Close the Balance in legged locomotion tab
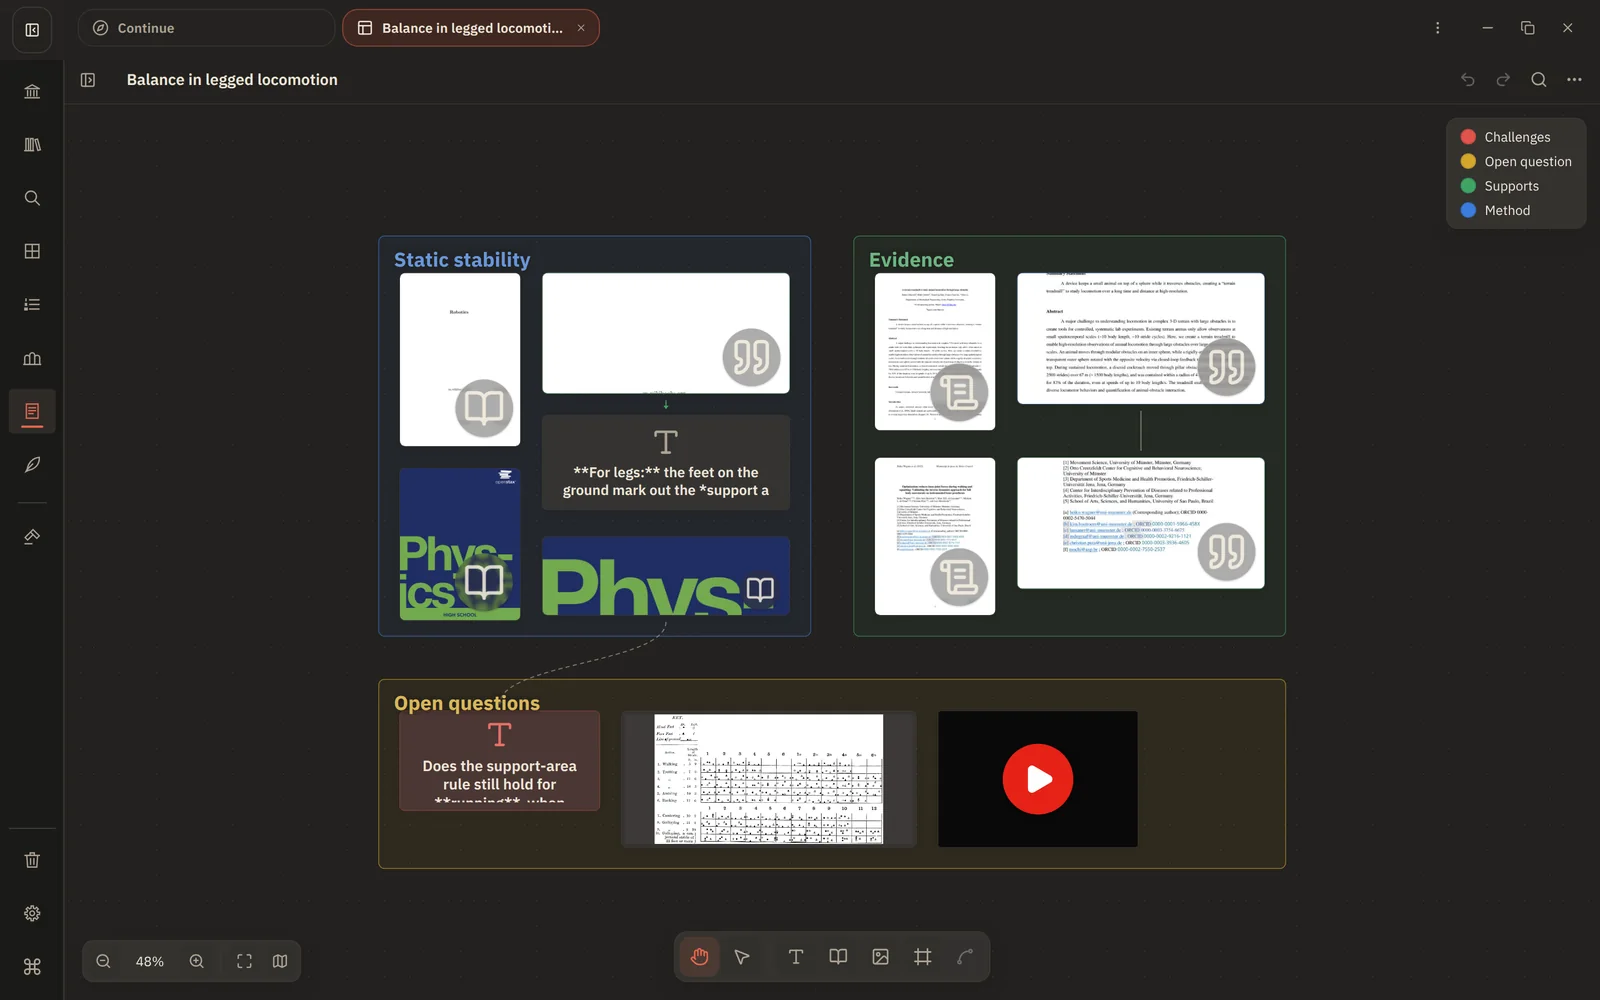 (x=581, y=28)
